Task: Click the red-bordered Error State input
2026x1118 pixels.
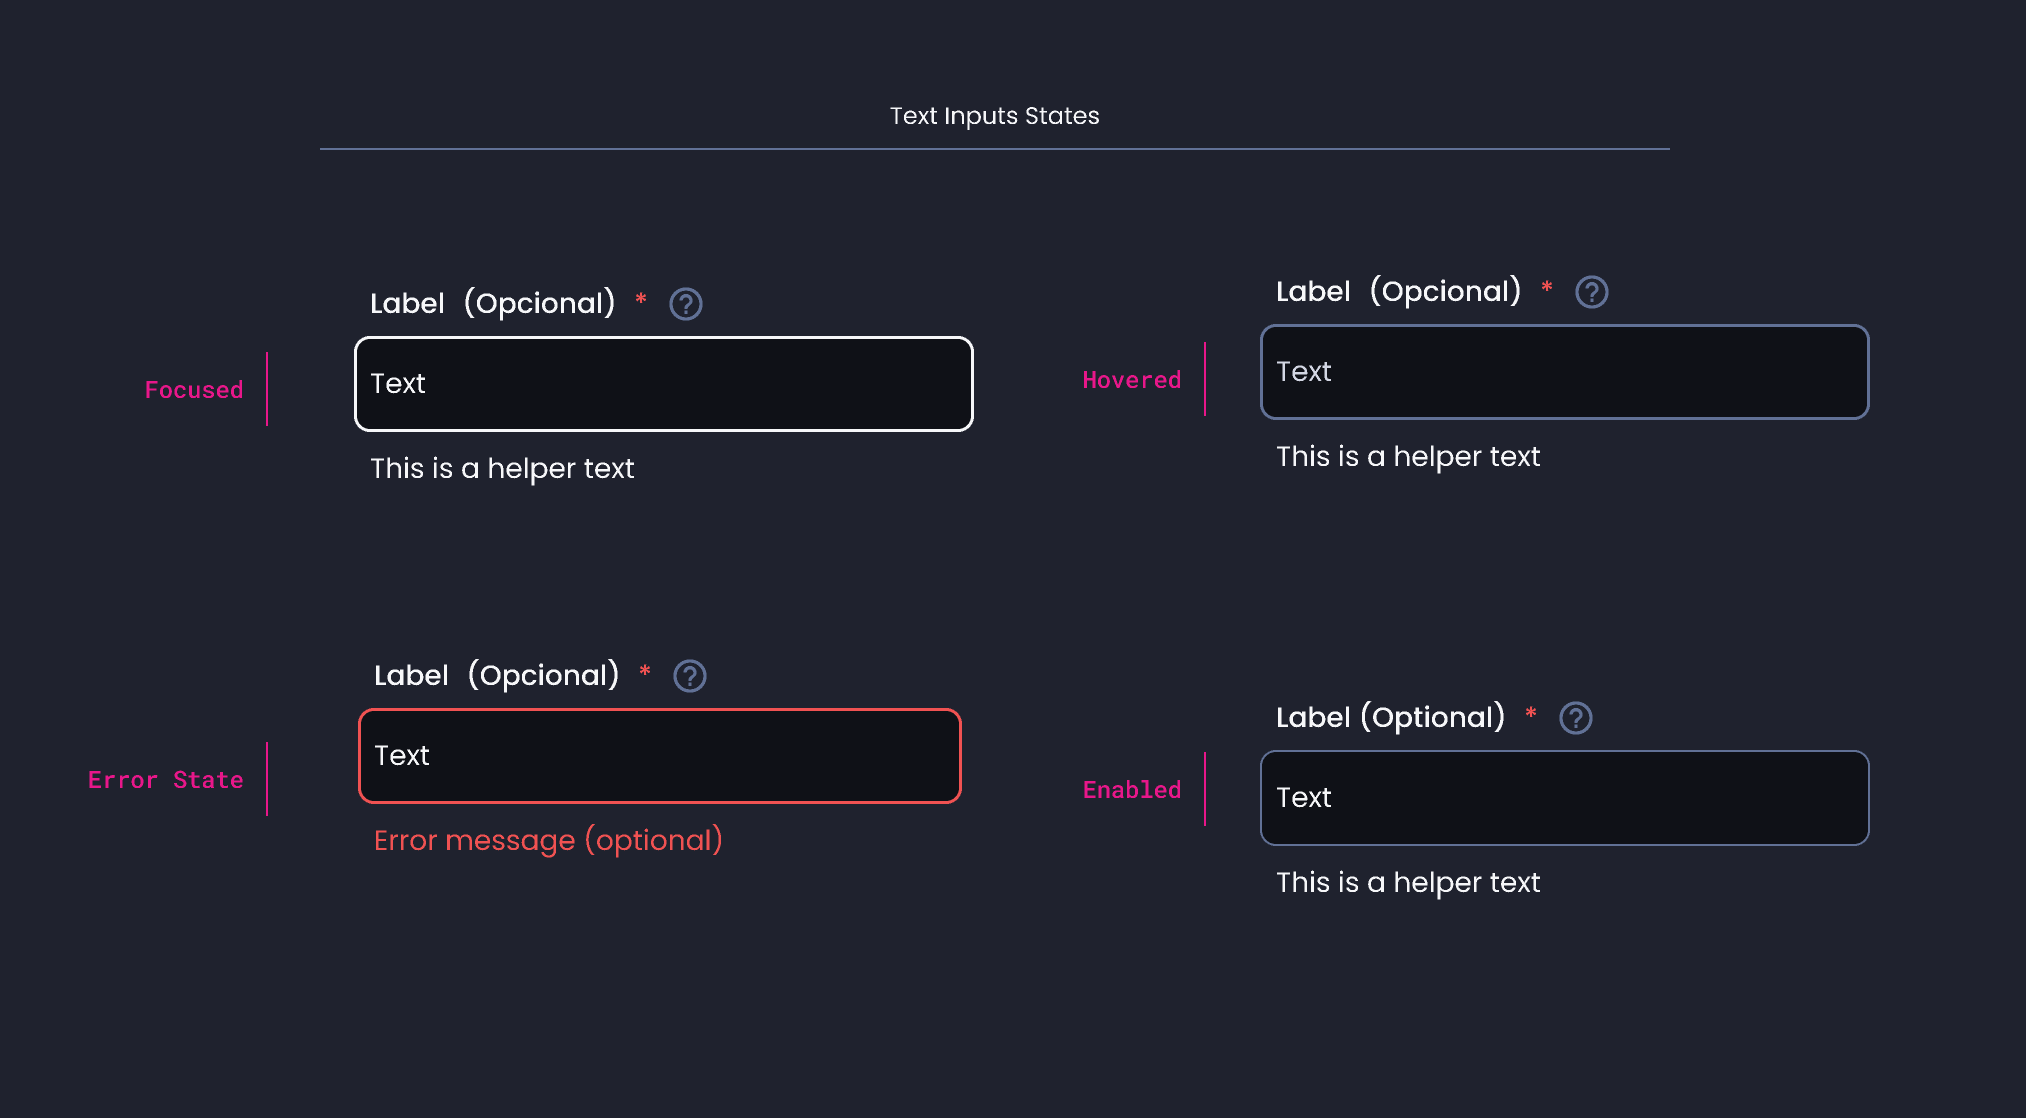Action: tap(659, 756)
